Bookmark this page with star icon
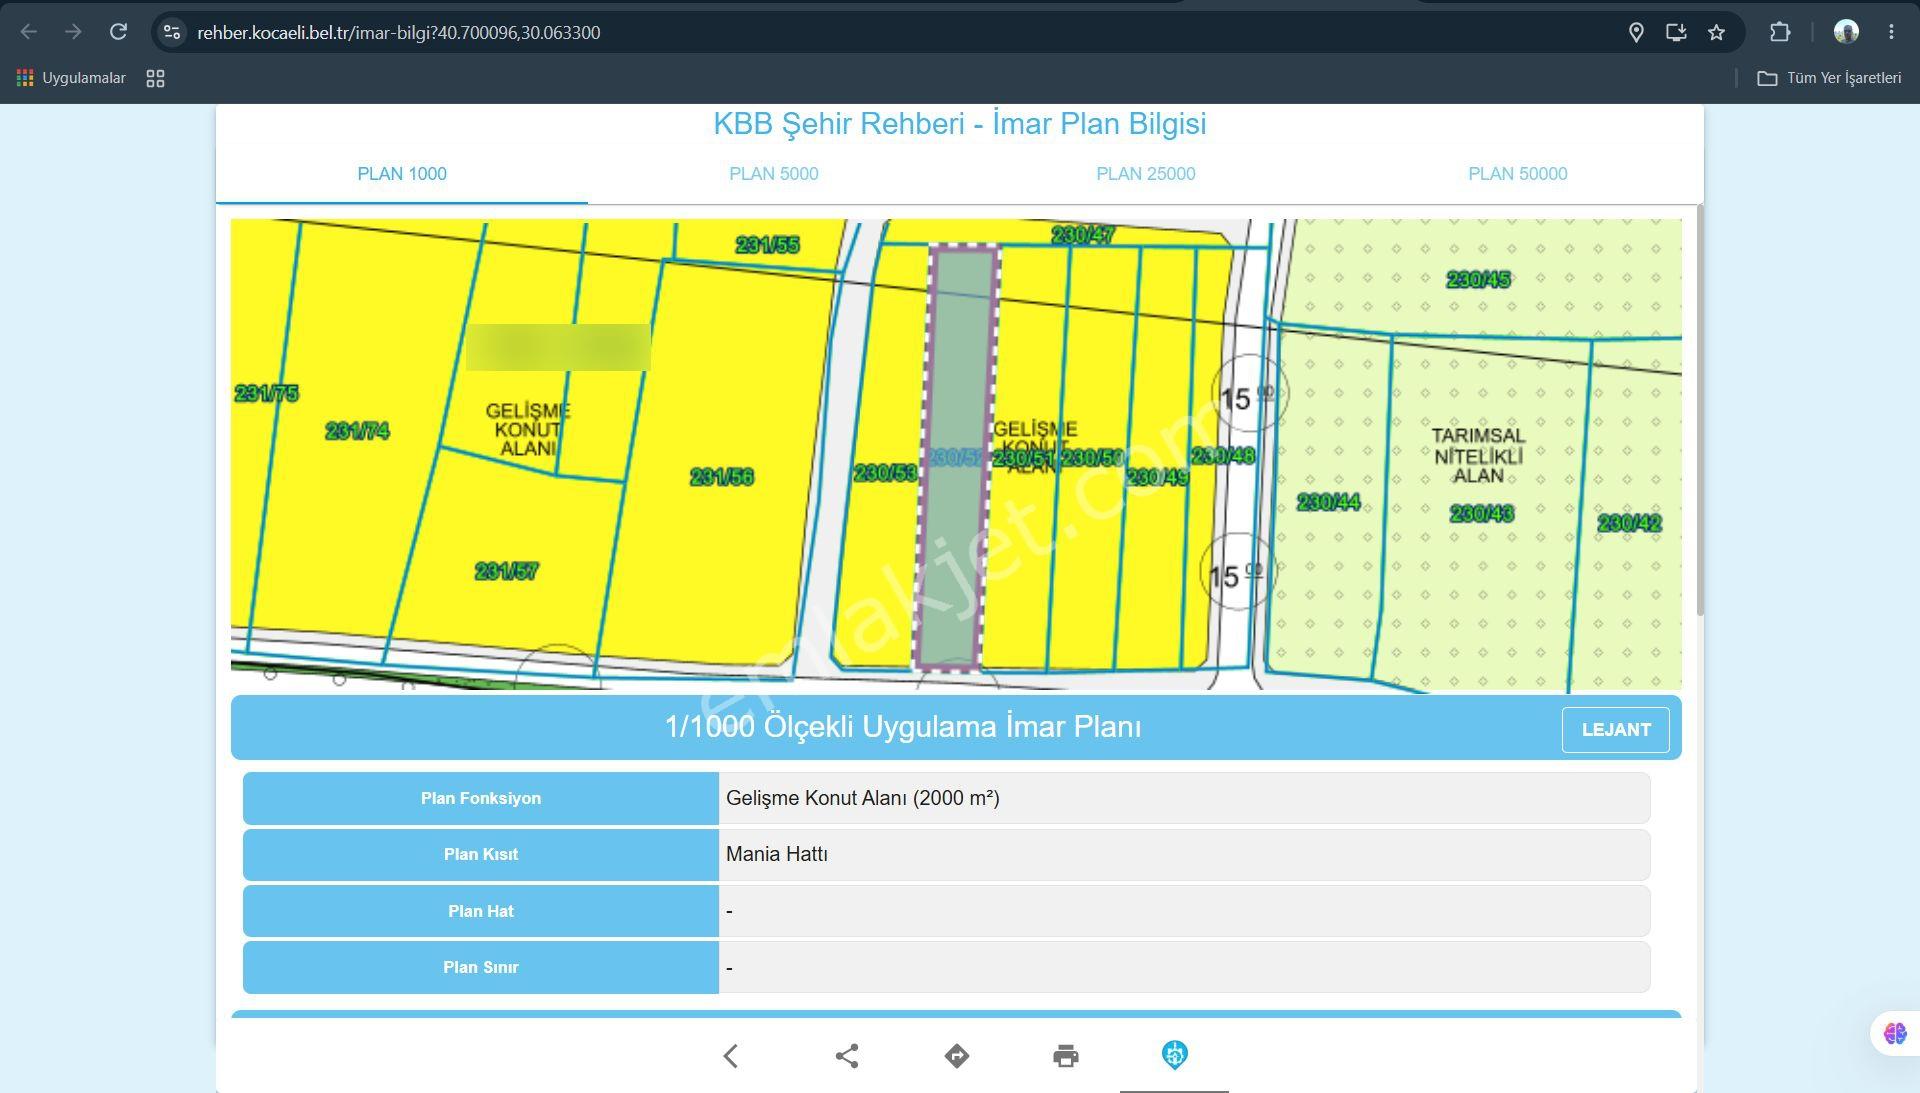 (1716, 32)
